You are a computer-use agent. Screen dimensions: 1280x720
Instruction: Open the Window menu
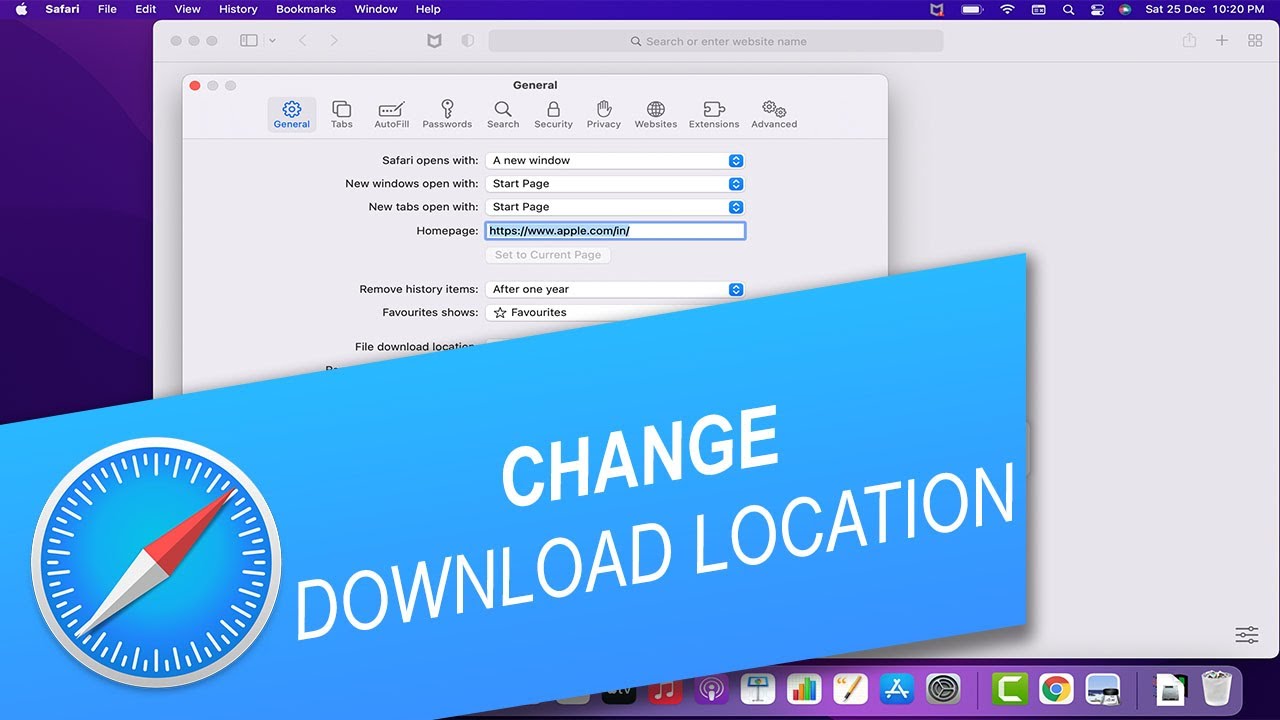[376, 9]
